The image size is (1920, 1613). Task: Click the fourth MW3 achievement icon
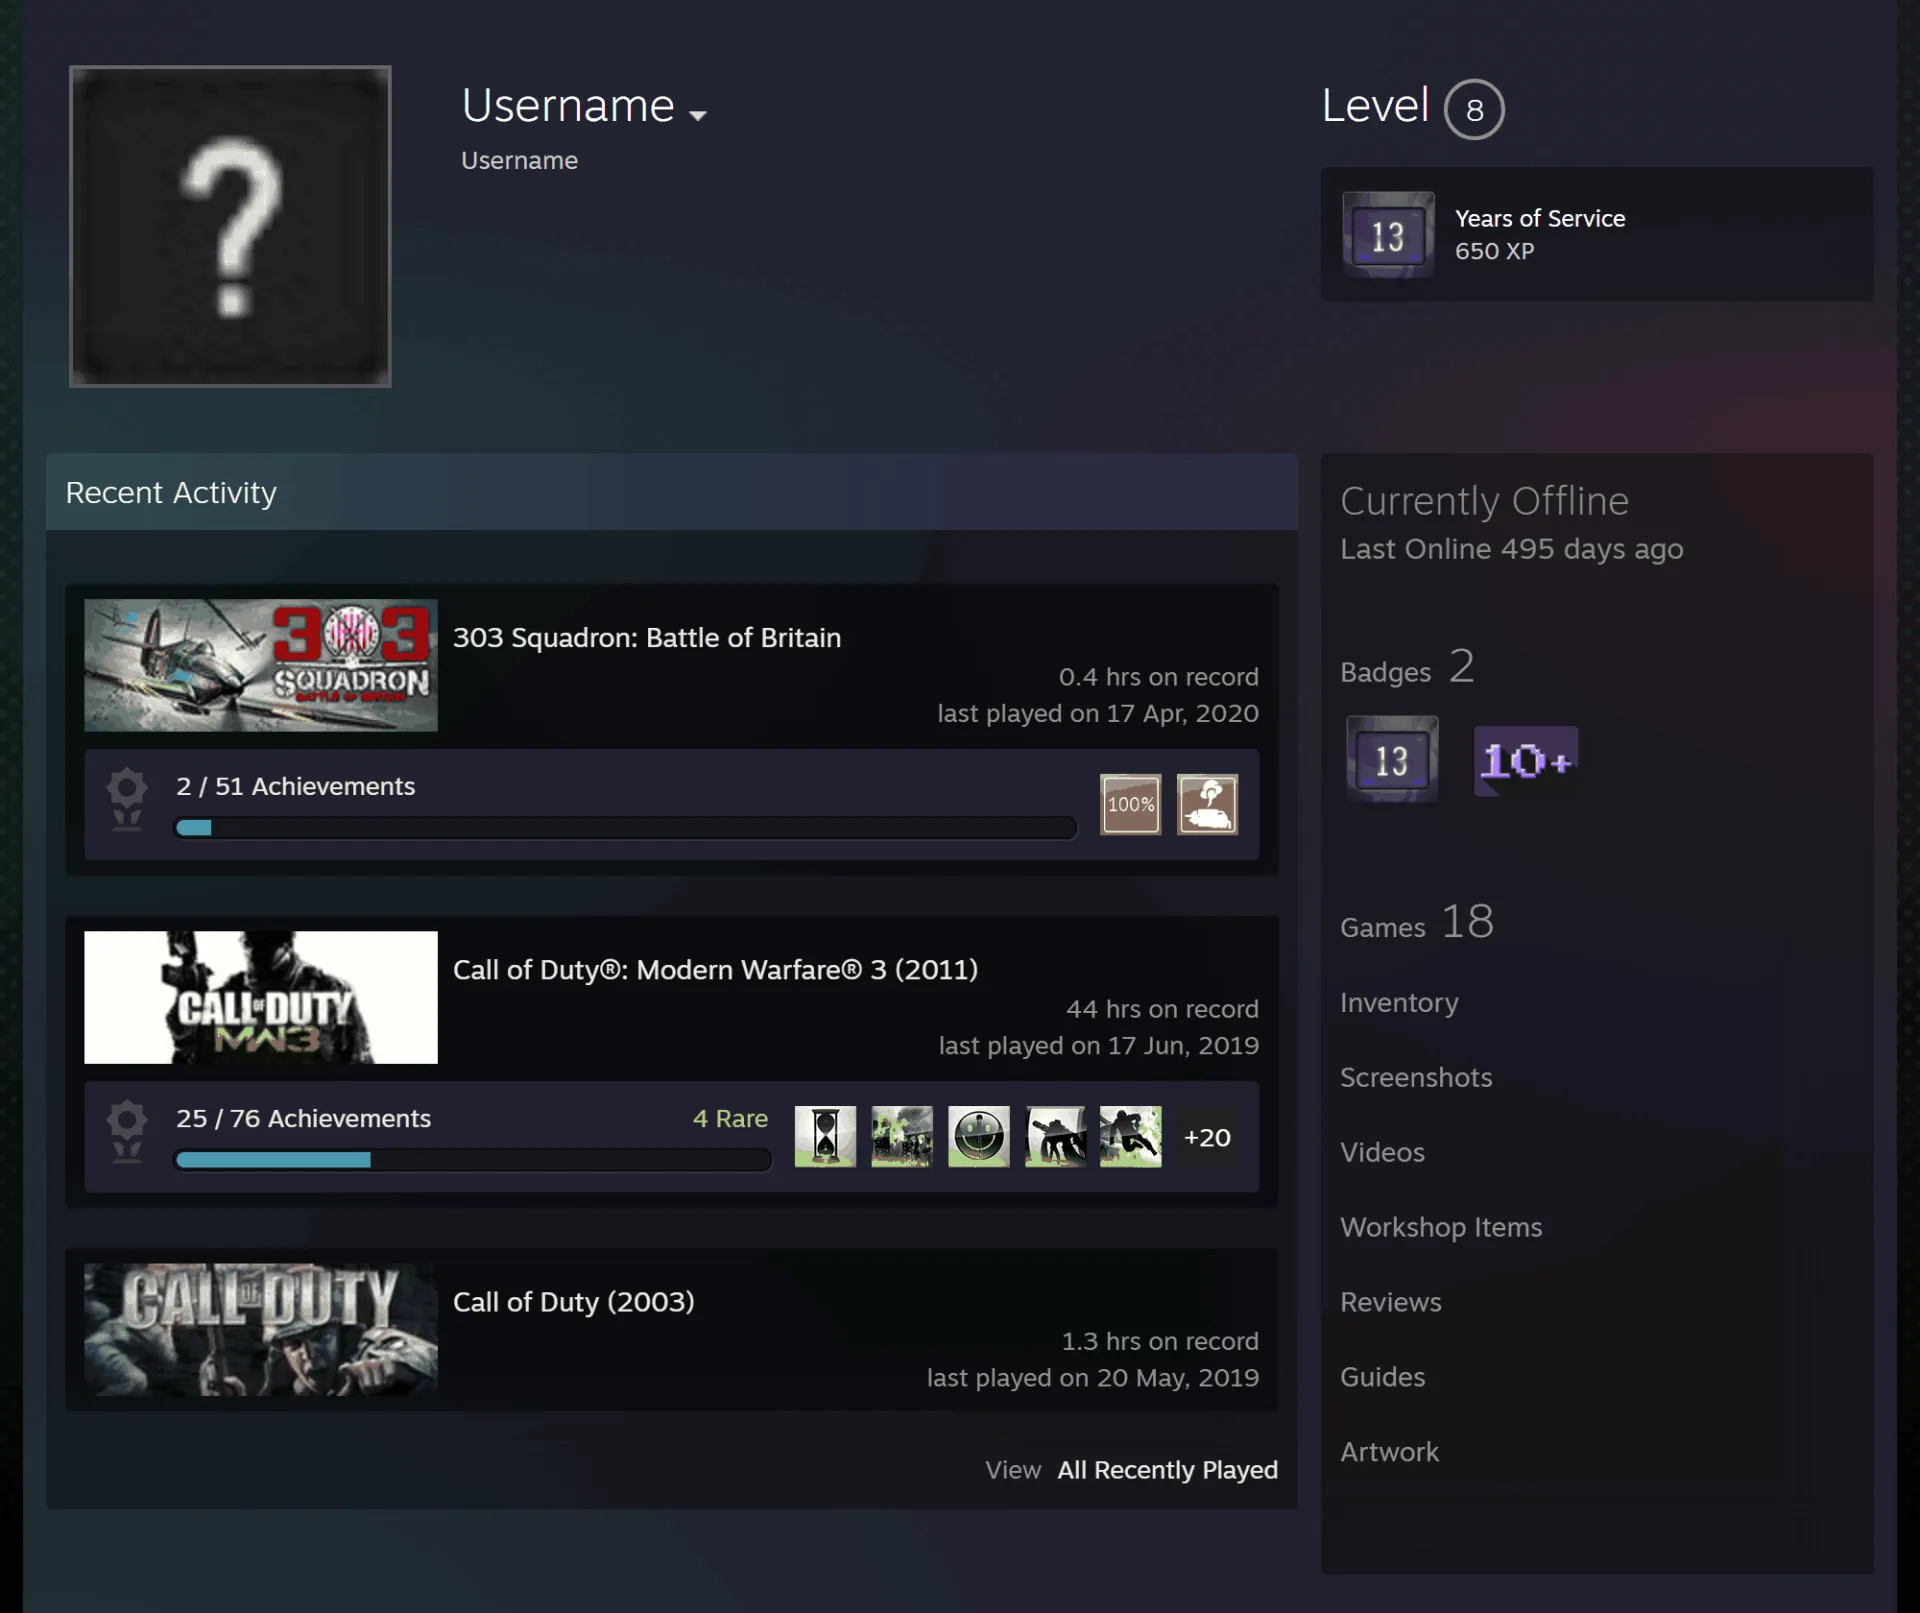point(1055,1136)
